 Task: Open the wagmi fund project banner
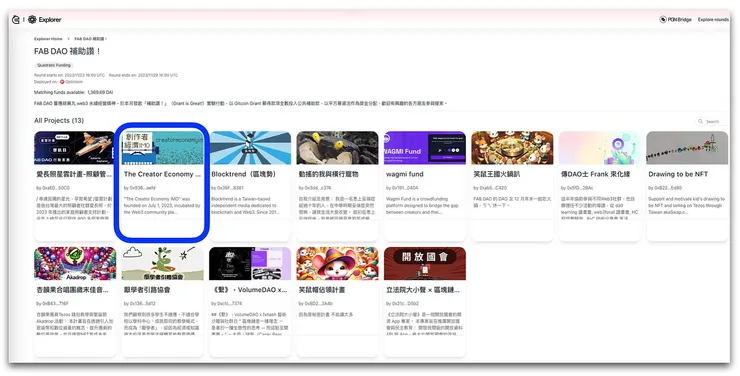[425, 148]
